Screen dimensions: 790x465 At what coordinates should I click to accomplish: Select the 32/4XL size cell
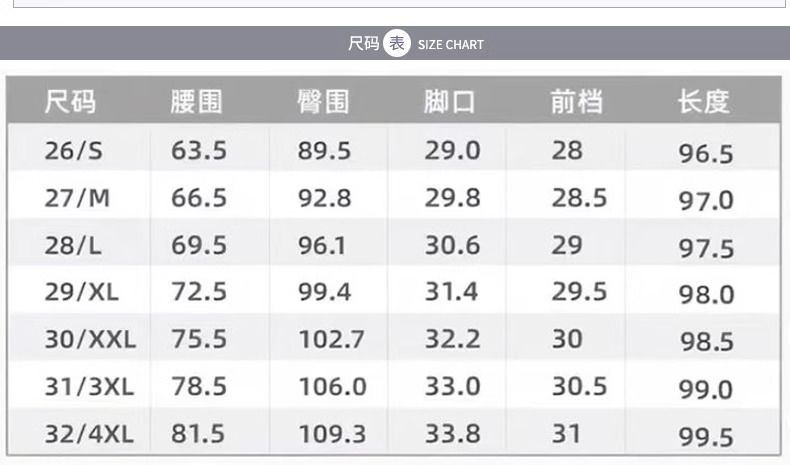[89, 434]
